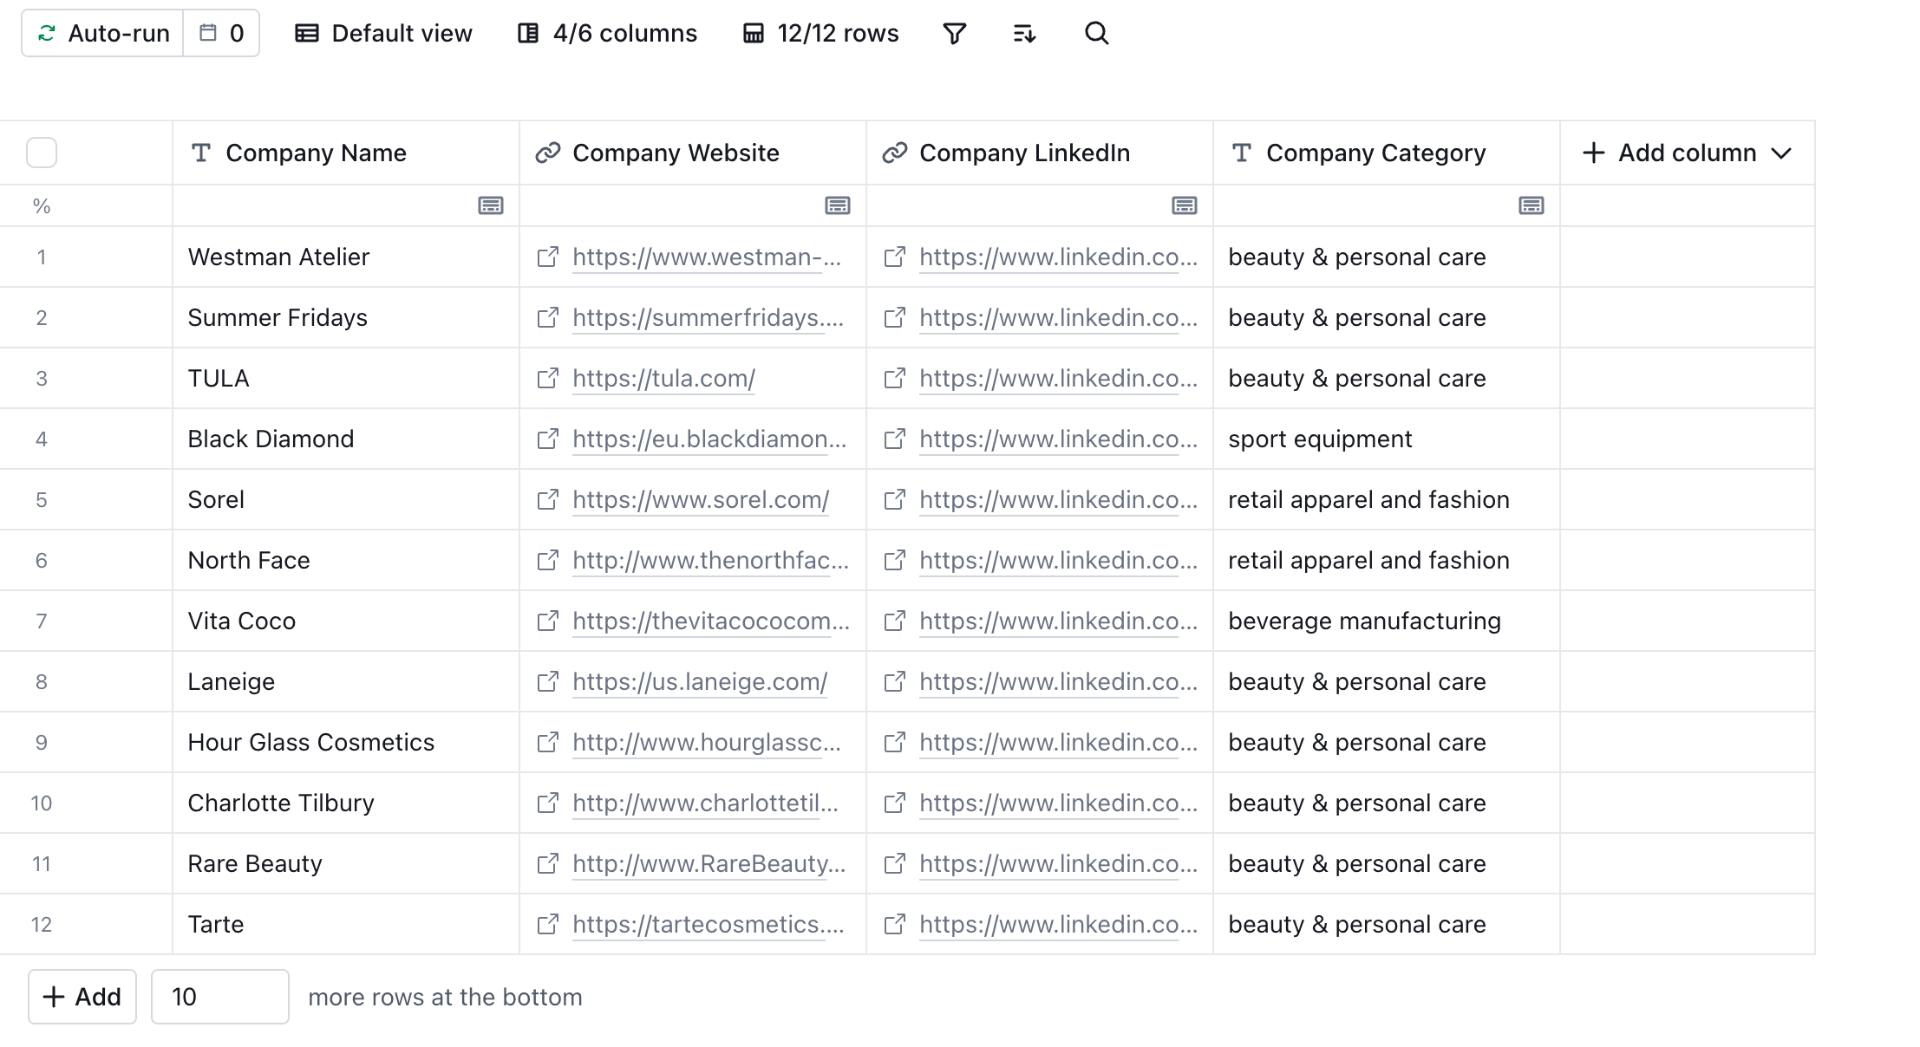Focus the rows count field showing 10

point(220,997)
